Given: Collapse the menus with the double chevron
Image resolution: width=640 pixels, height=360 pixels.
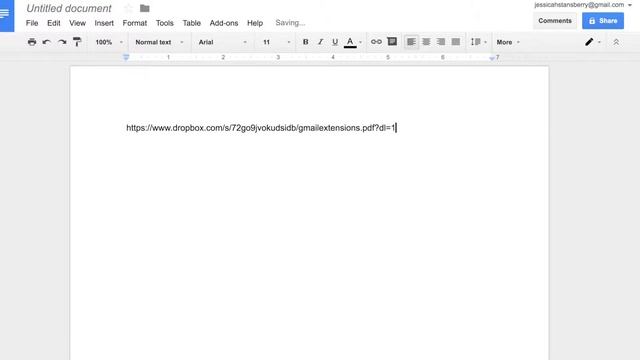Looking at the screenshot, I should tap(616, 42).
